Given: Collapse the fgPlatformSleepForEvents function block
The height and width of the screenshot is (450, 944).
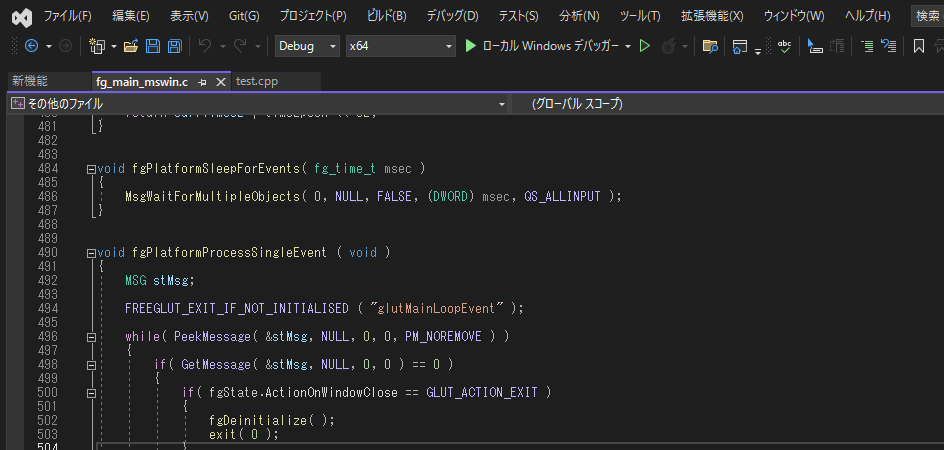Looking at the screenshot, I should [92, 169].
